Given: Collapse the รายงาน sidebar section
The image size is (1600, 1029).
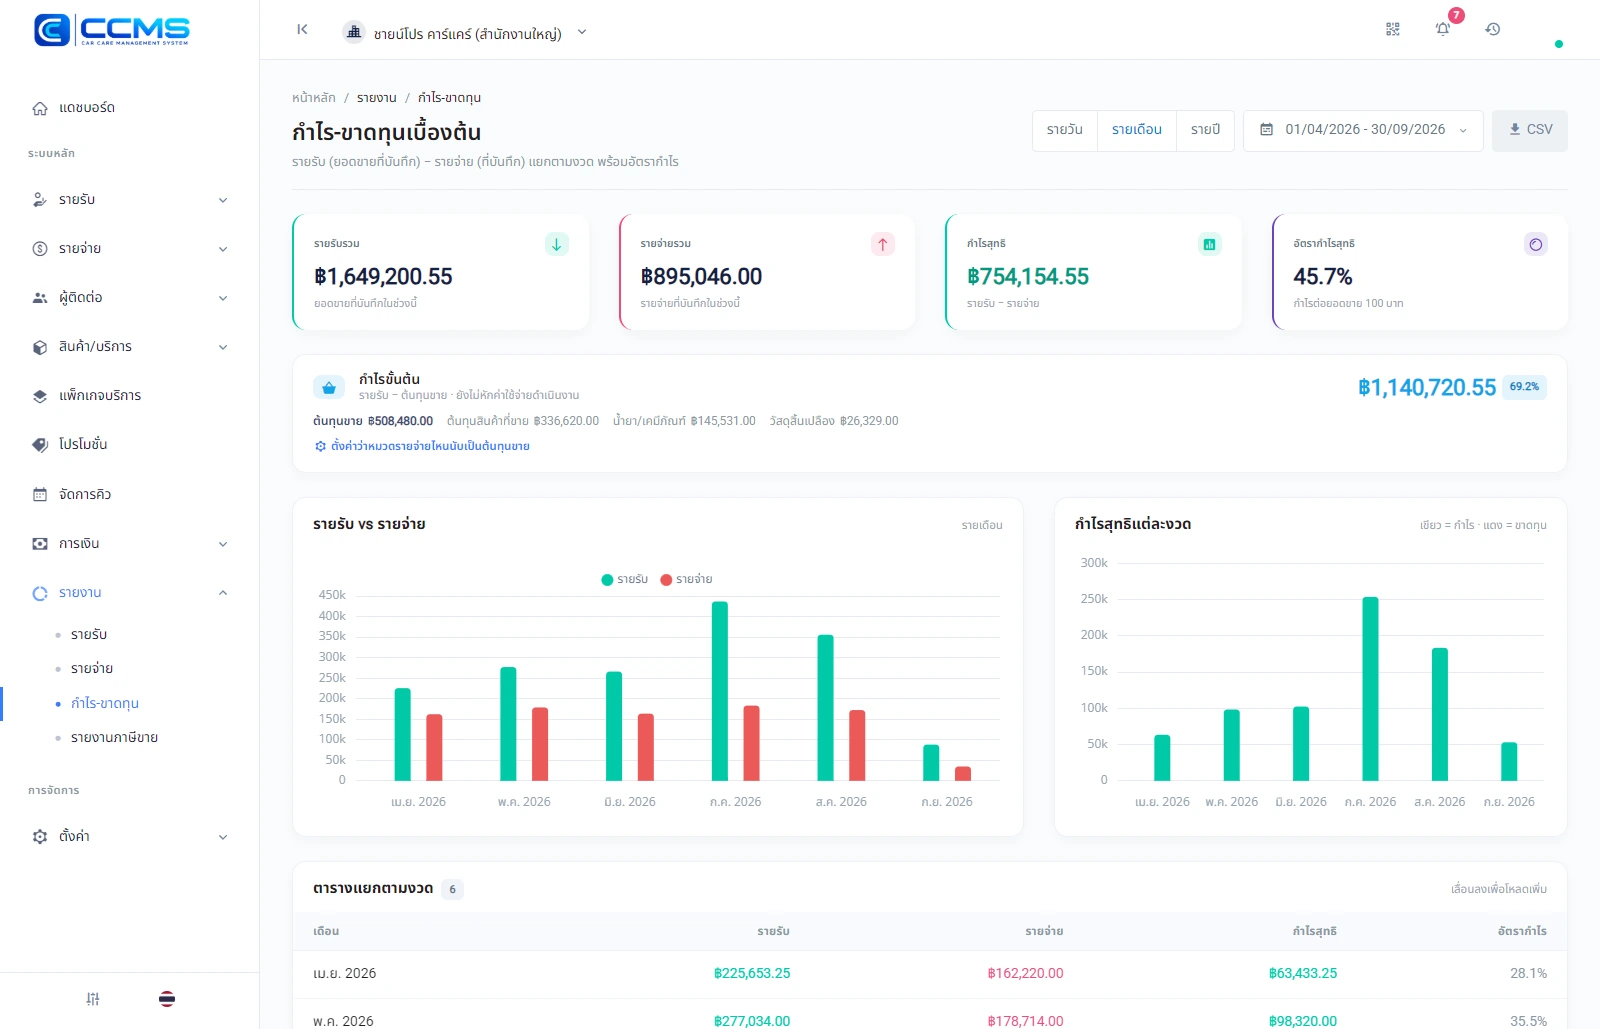Looking at the screenshot, I should (x=129, y=593).
